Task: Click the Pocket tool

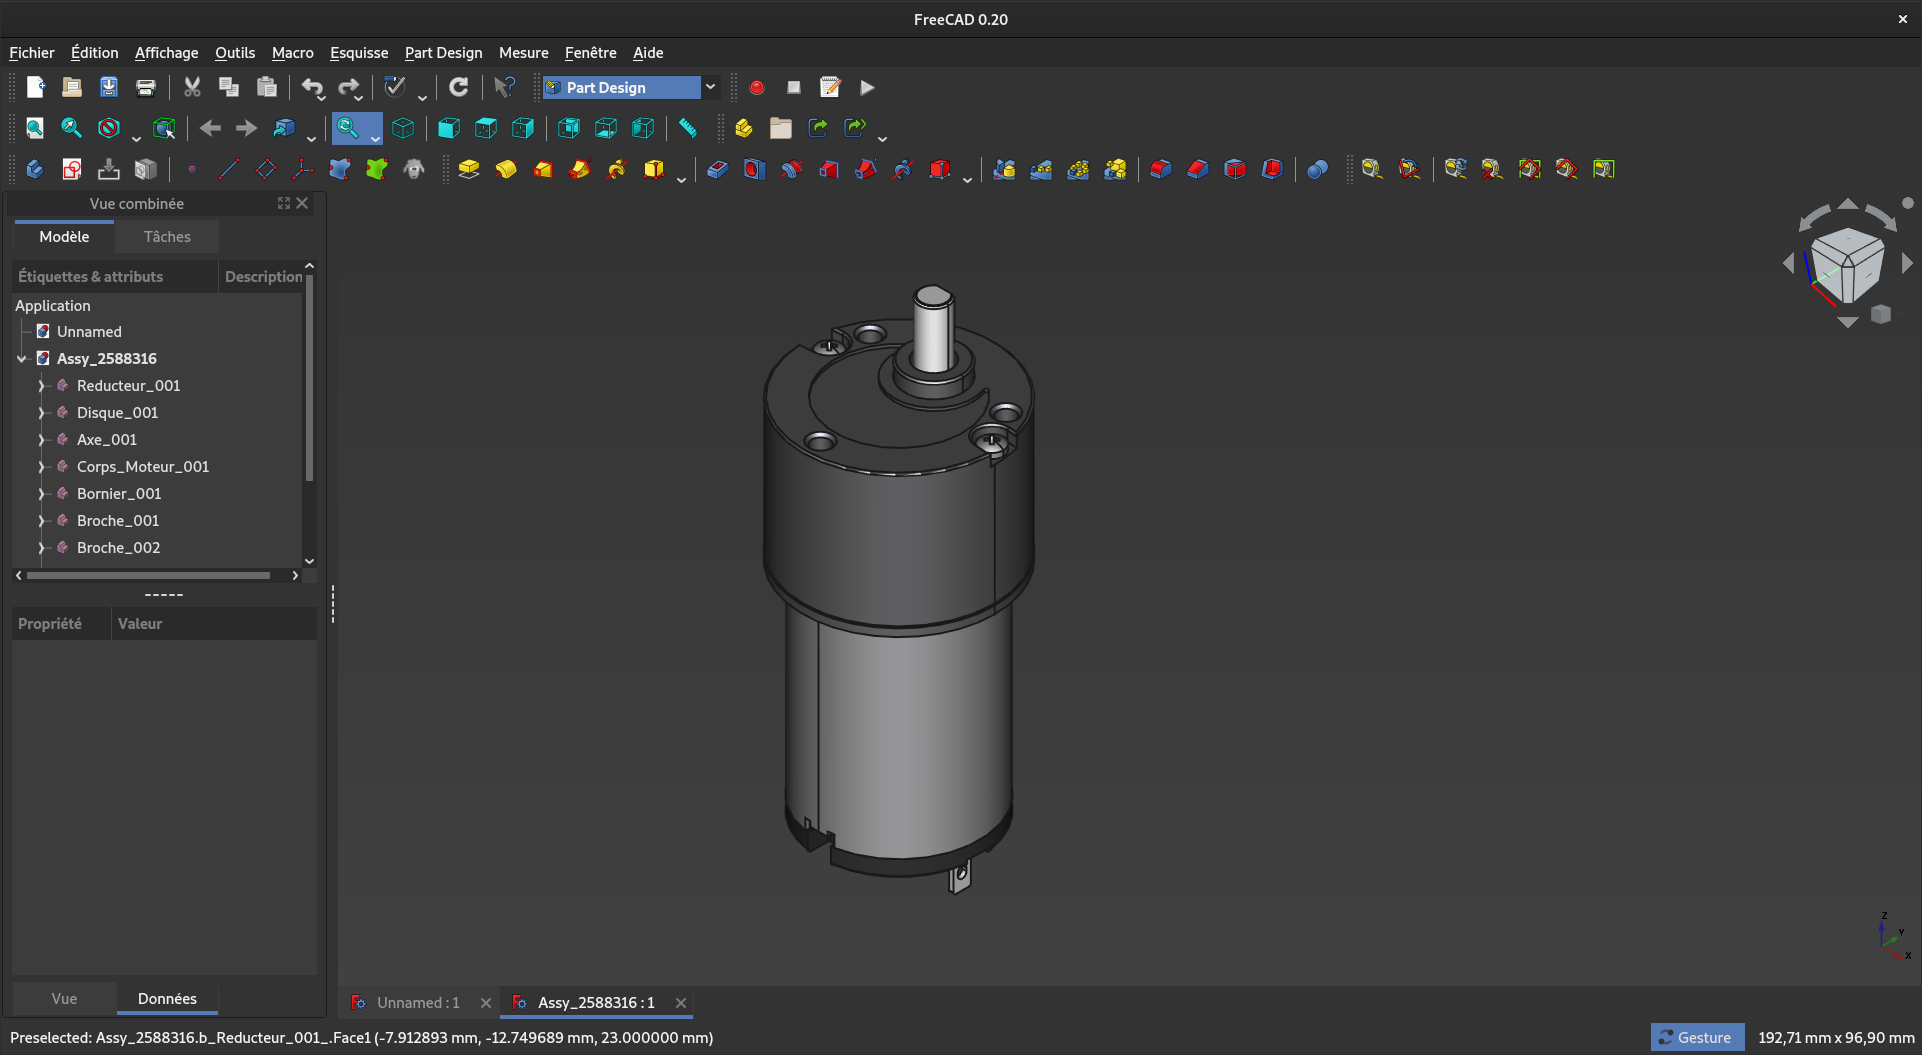Action: (x=718, y=169)
